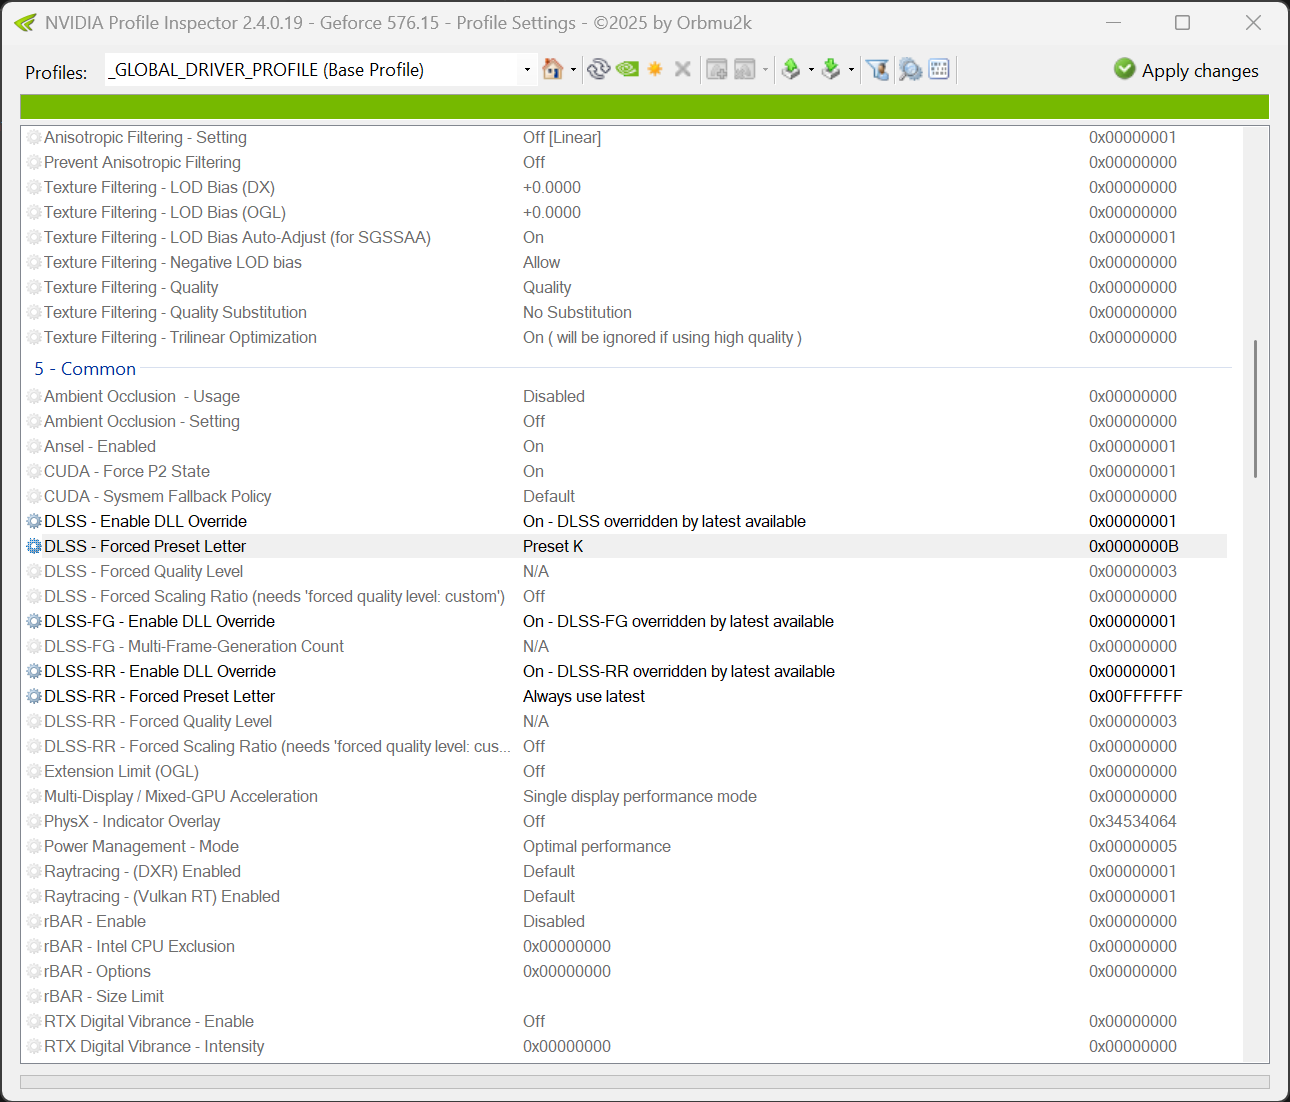Select the 'CUDA - Force P2 State' setting
The height and width of the screenshot is (1102, 1290).
pos(626,471)
